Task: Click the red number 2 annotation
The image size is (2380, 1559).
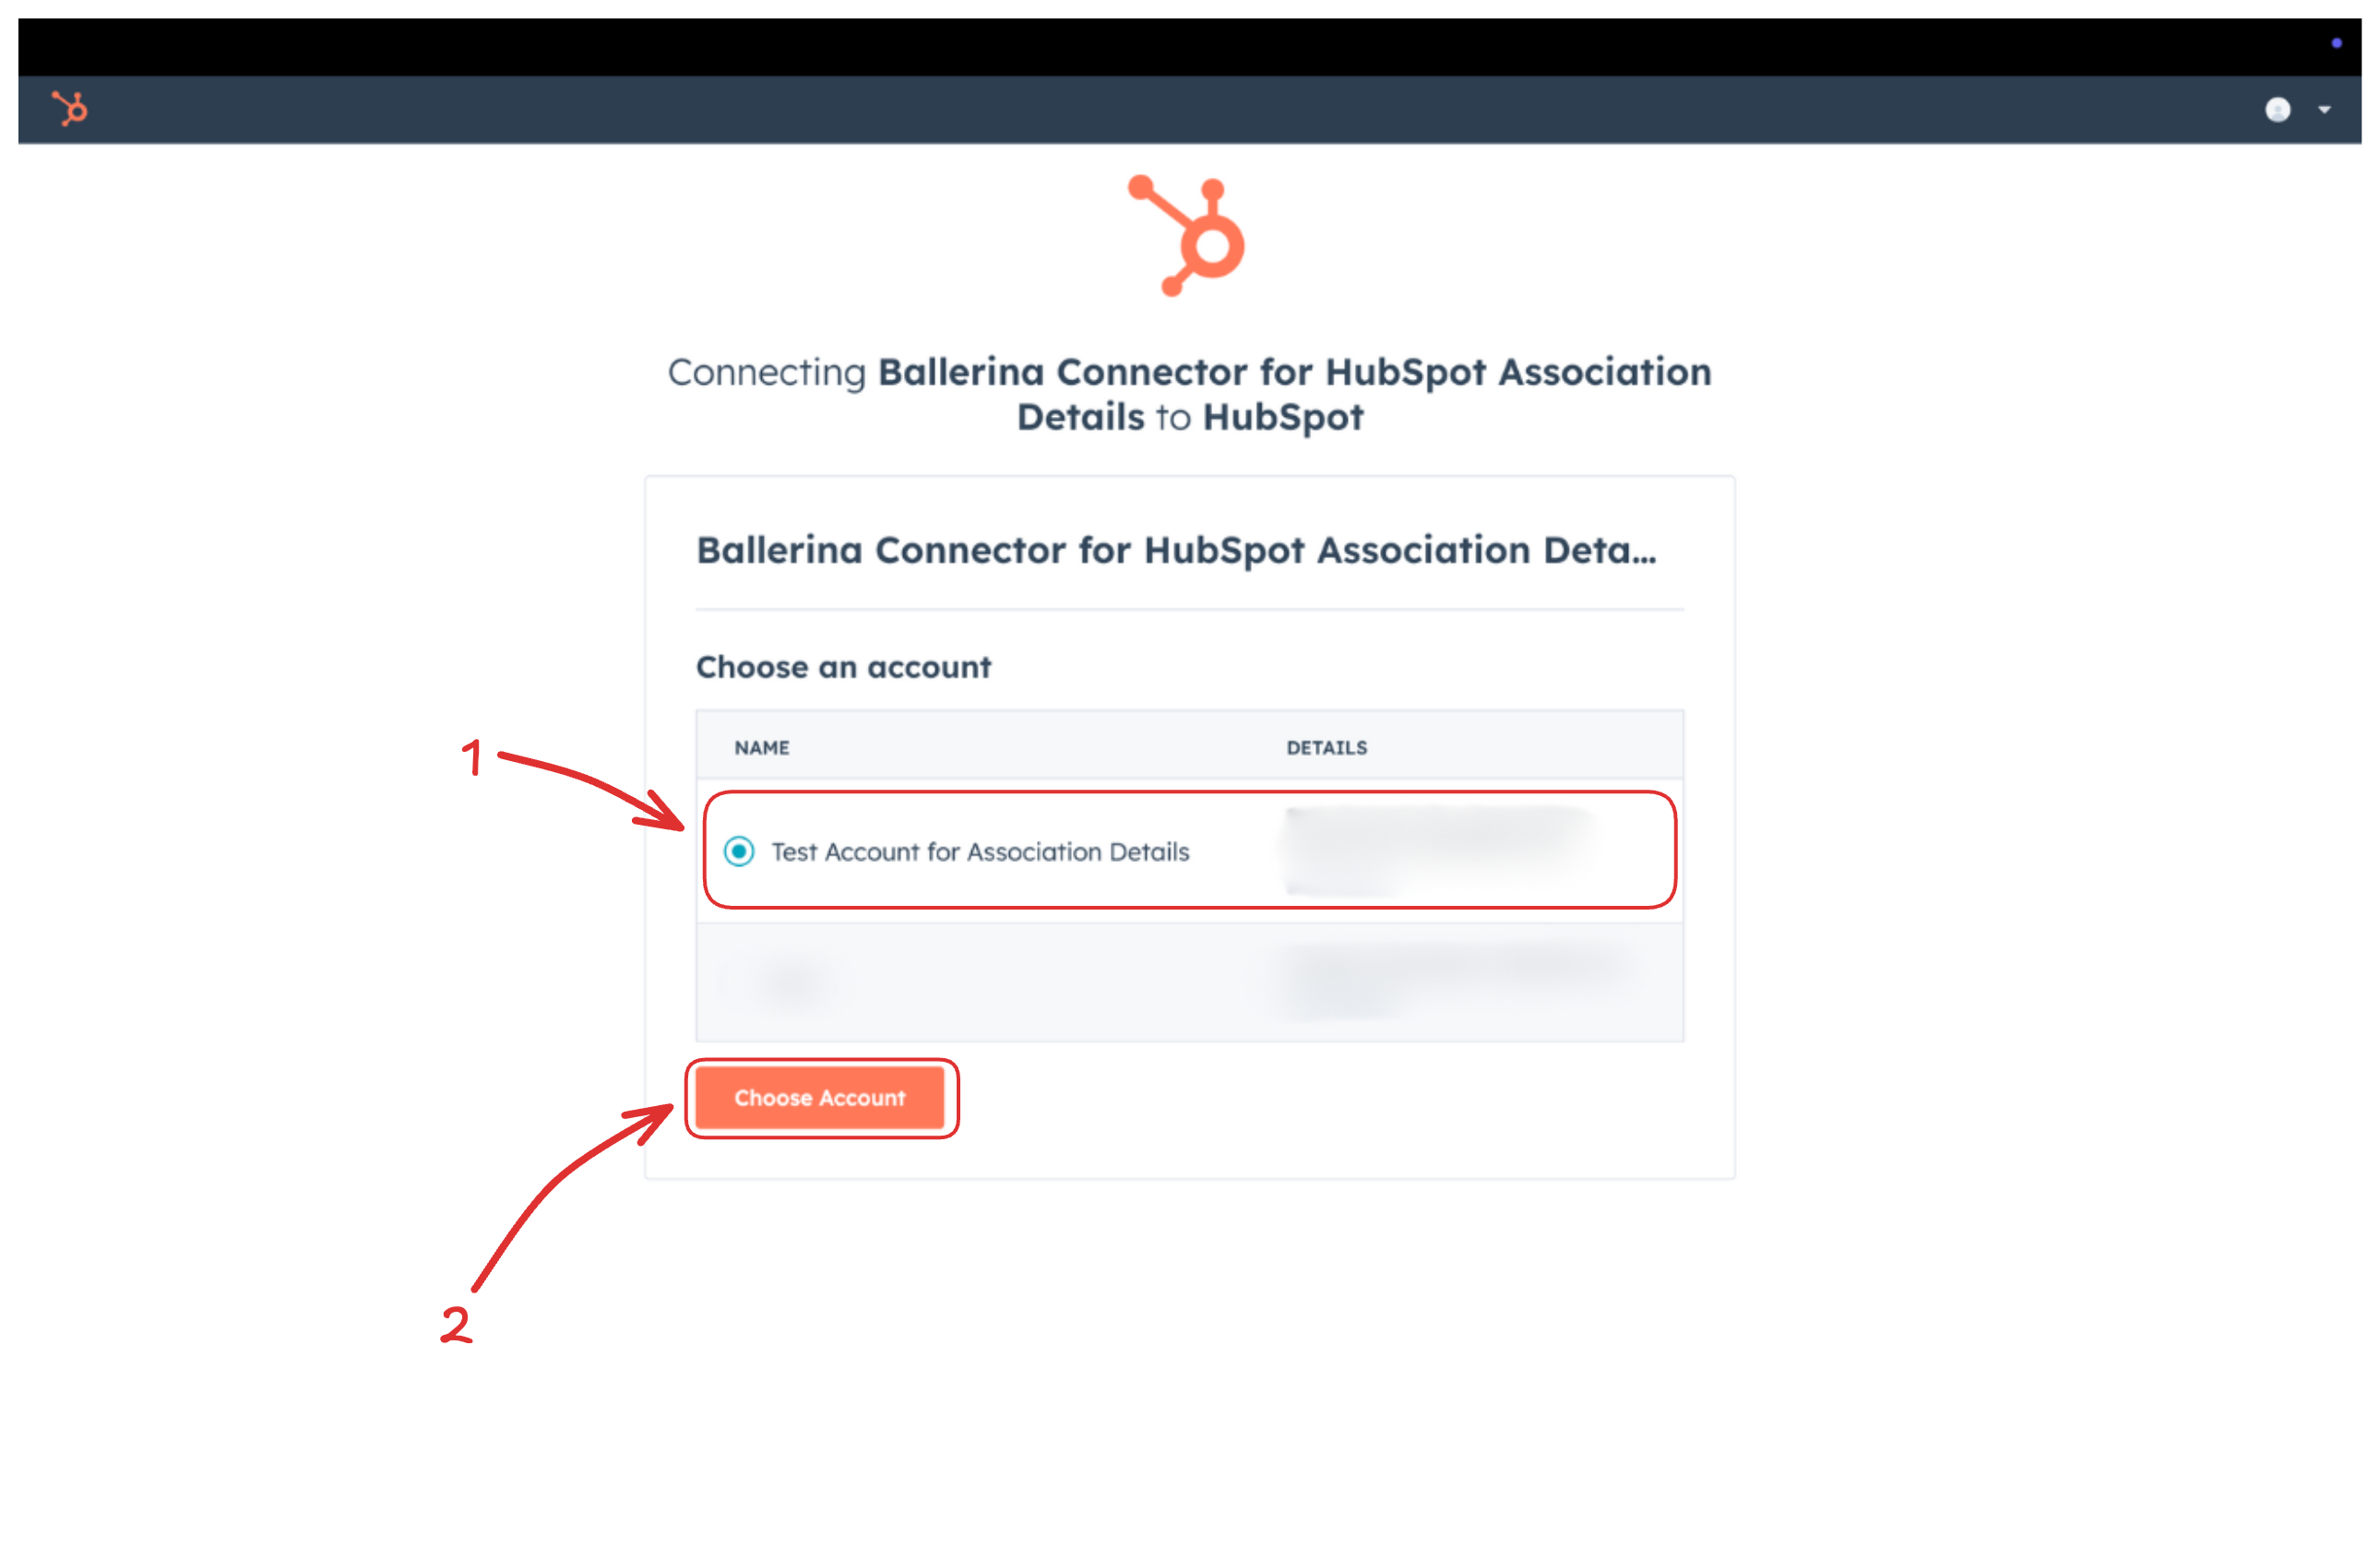Action: [456, 1325]
